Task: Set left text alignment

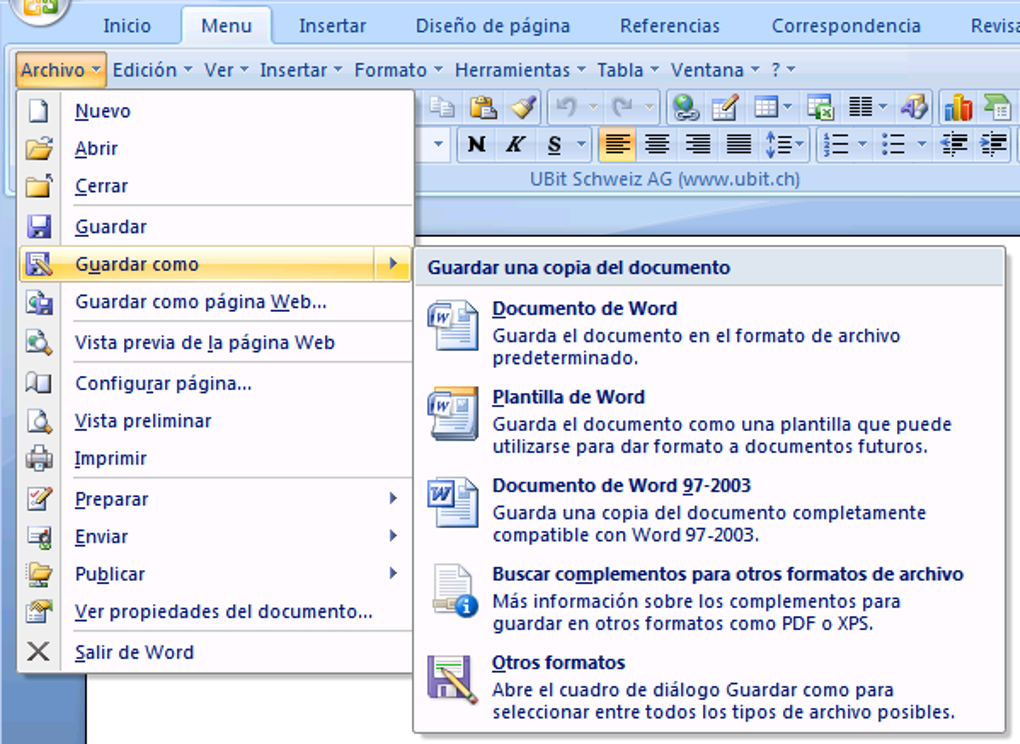Action: pos(617,144)
